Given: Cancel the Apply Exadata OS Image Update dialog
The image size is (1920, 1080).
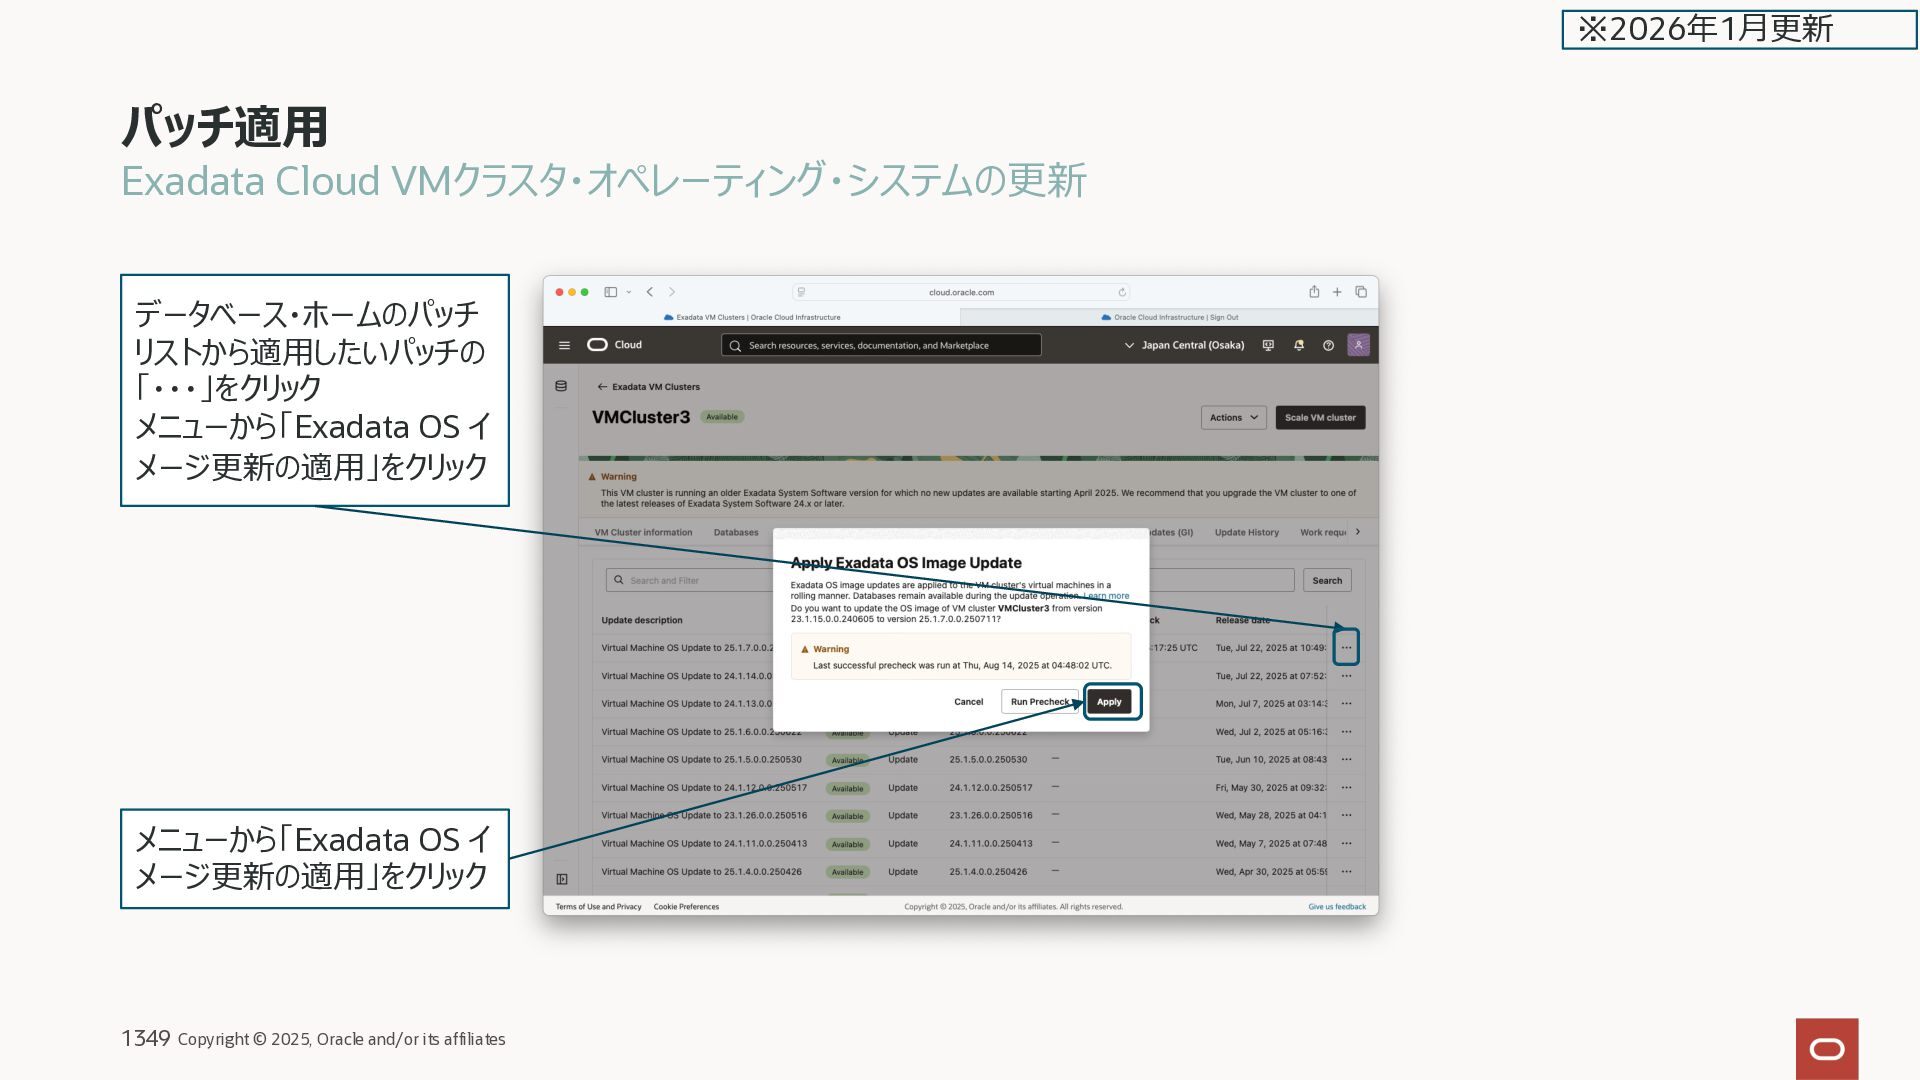Looking at the screenshot, I should coord(968,702).
